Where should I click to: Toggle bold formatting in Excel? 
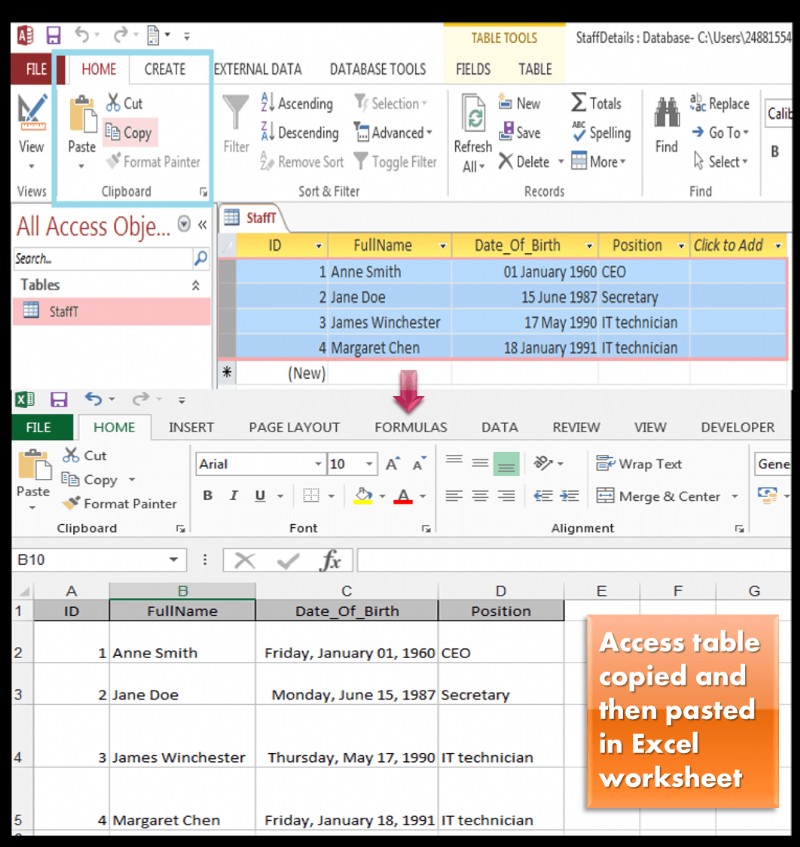[208, 496]
